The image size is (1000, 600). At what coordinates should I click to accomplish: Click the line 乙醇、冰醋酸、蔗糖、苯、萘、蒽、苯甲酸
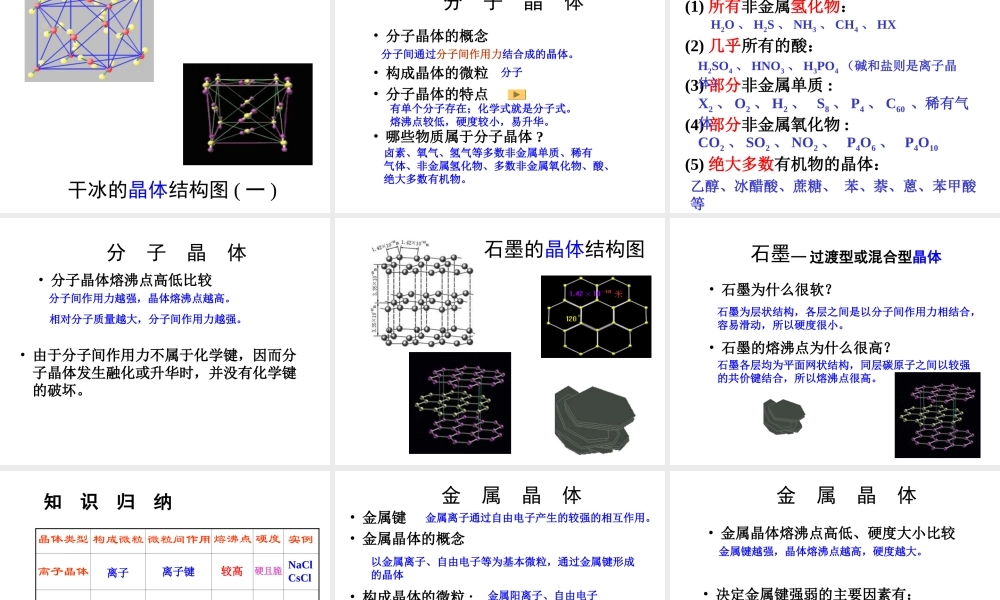click(834, 186)
